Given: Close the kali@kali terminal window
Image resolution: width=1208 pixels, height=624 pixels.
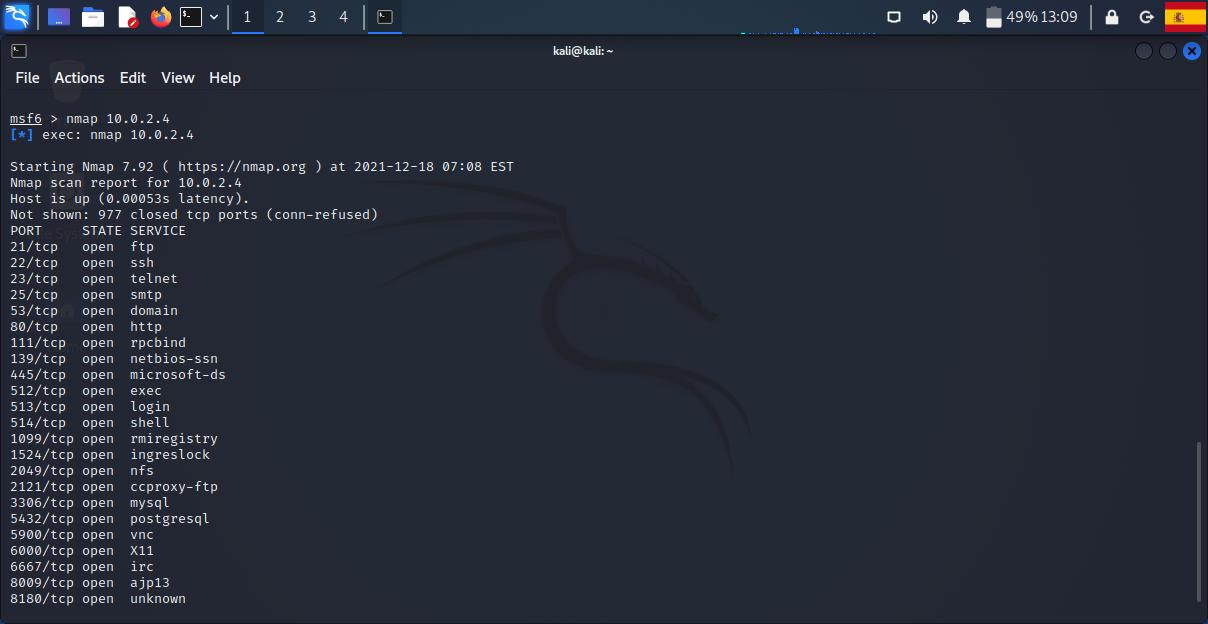Looking at the screenshot, I should tap(1191, 51).
